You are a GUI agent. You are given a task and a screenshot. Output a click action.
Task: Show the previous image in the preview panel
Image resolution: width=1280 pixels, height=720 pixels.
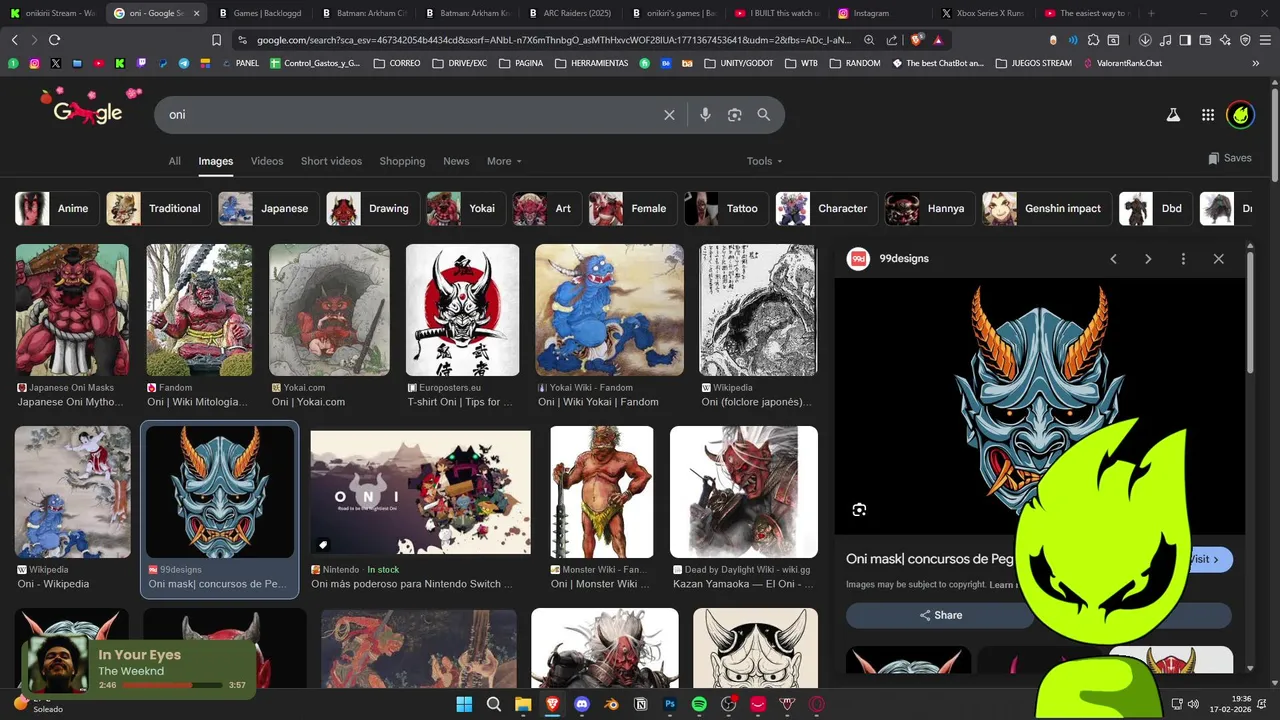1113,259
